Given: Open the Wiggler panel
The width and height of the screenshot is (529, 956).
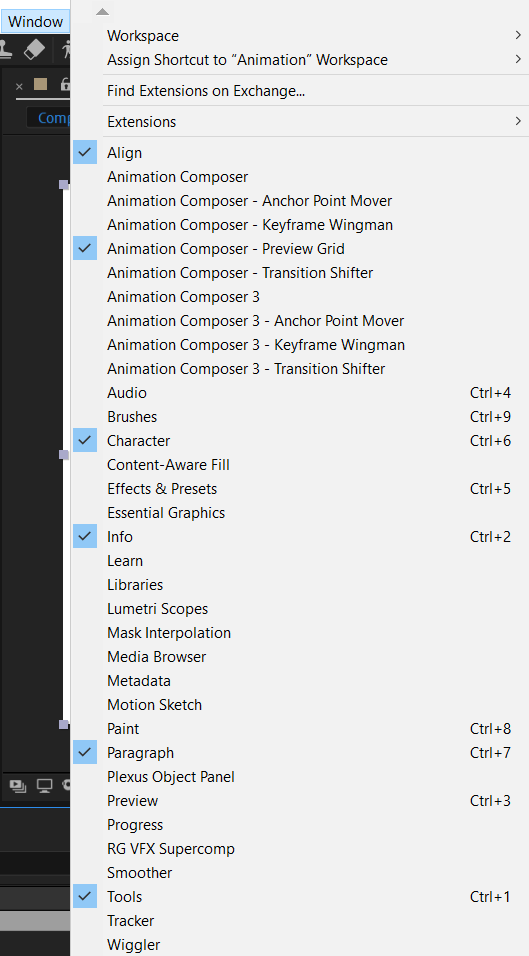Looking at the screenshot, I should click(299, 945).
